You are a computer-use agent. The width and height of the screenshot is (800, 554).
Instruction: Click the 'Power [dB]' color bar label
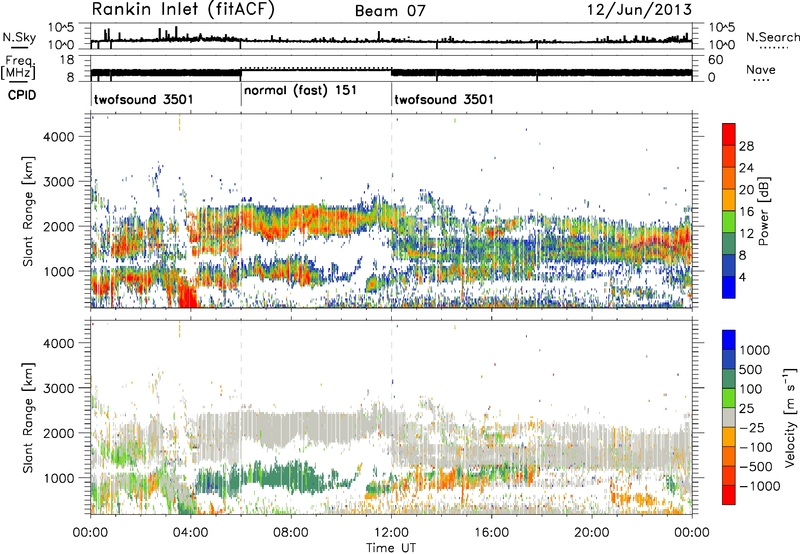point(763,211)
